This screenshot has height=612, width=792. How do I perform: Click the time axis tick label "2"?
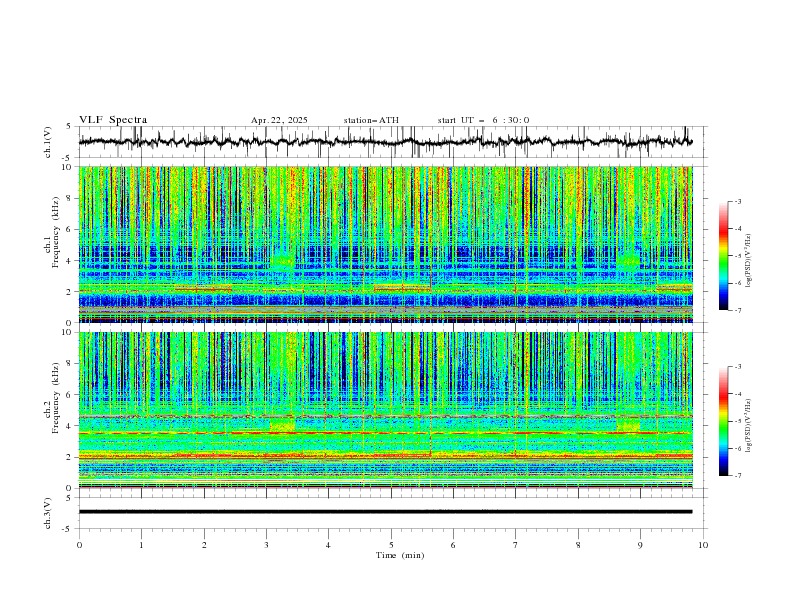pyautogui.click(x=204, y=545)
